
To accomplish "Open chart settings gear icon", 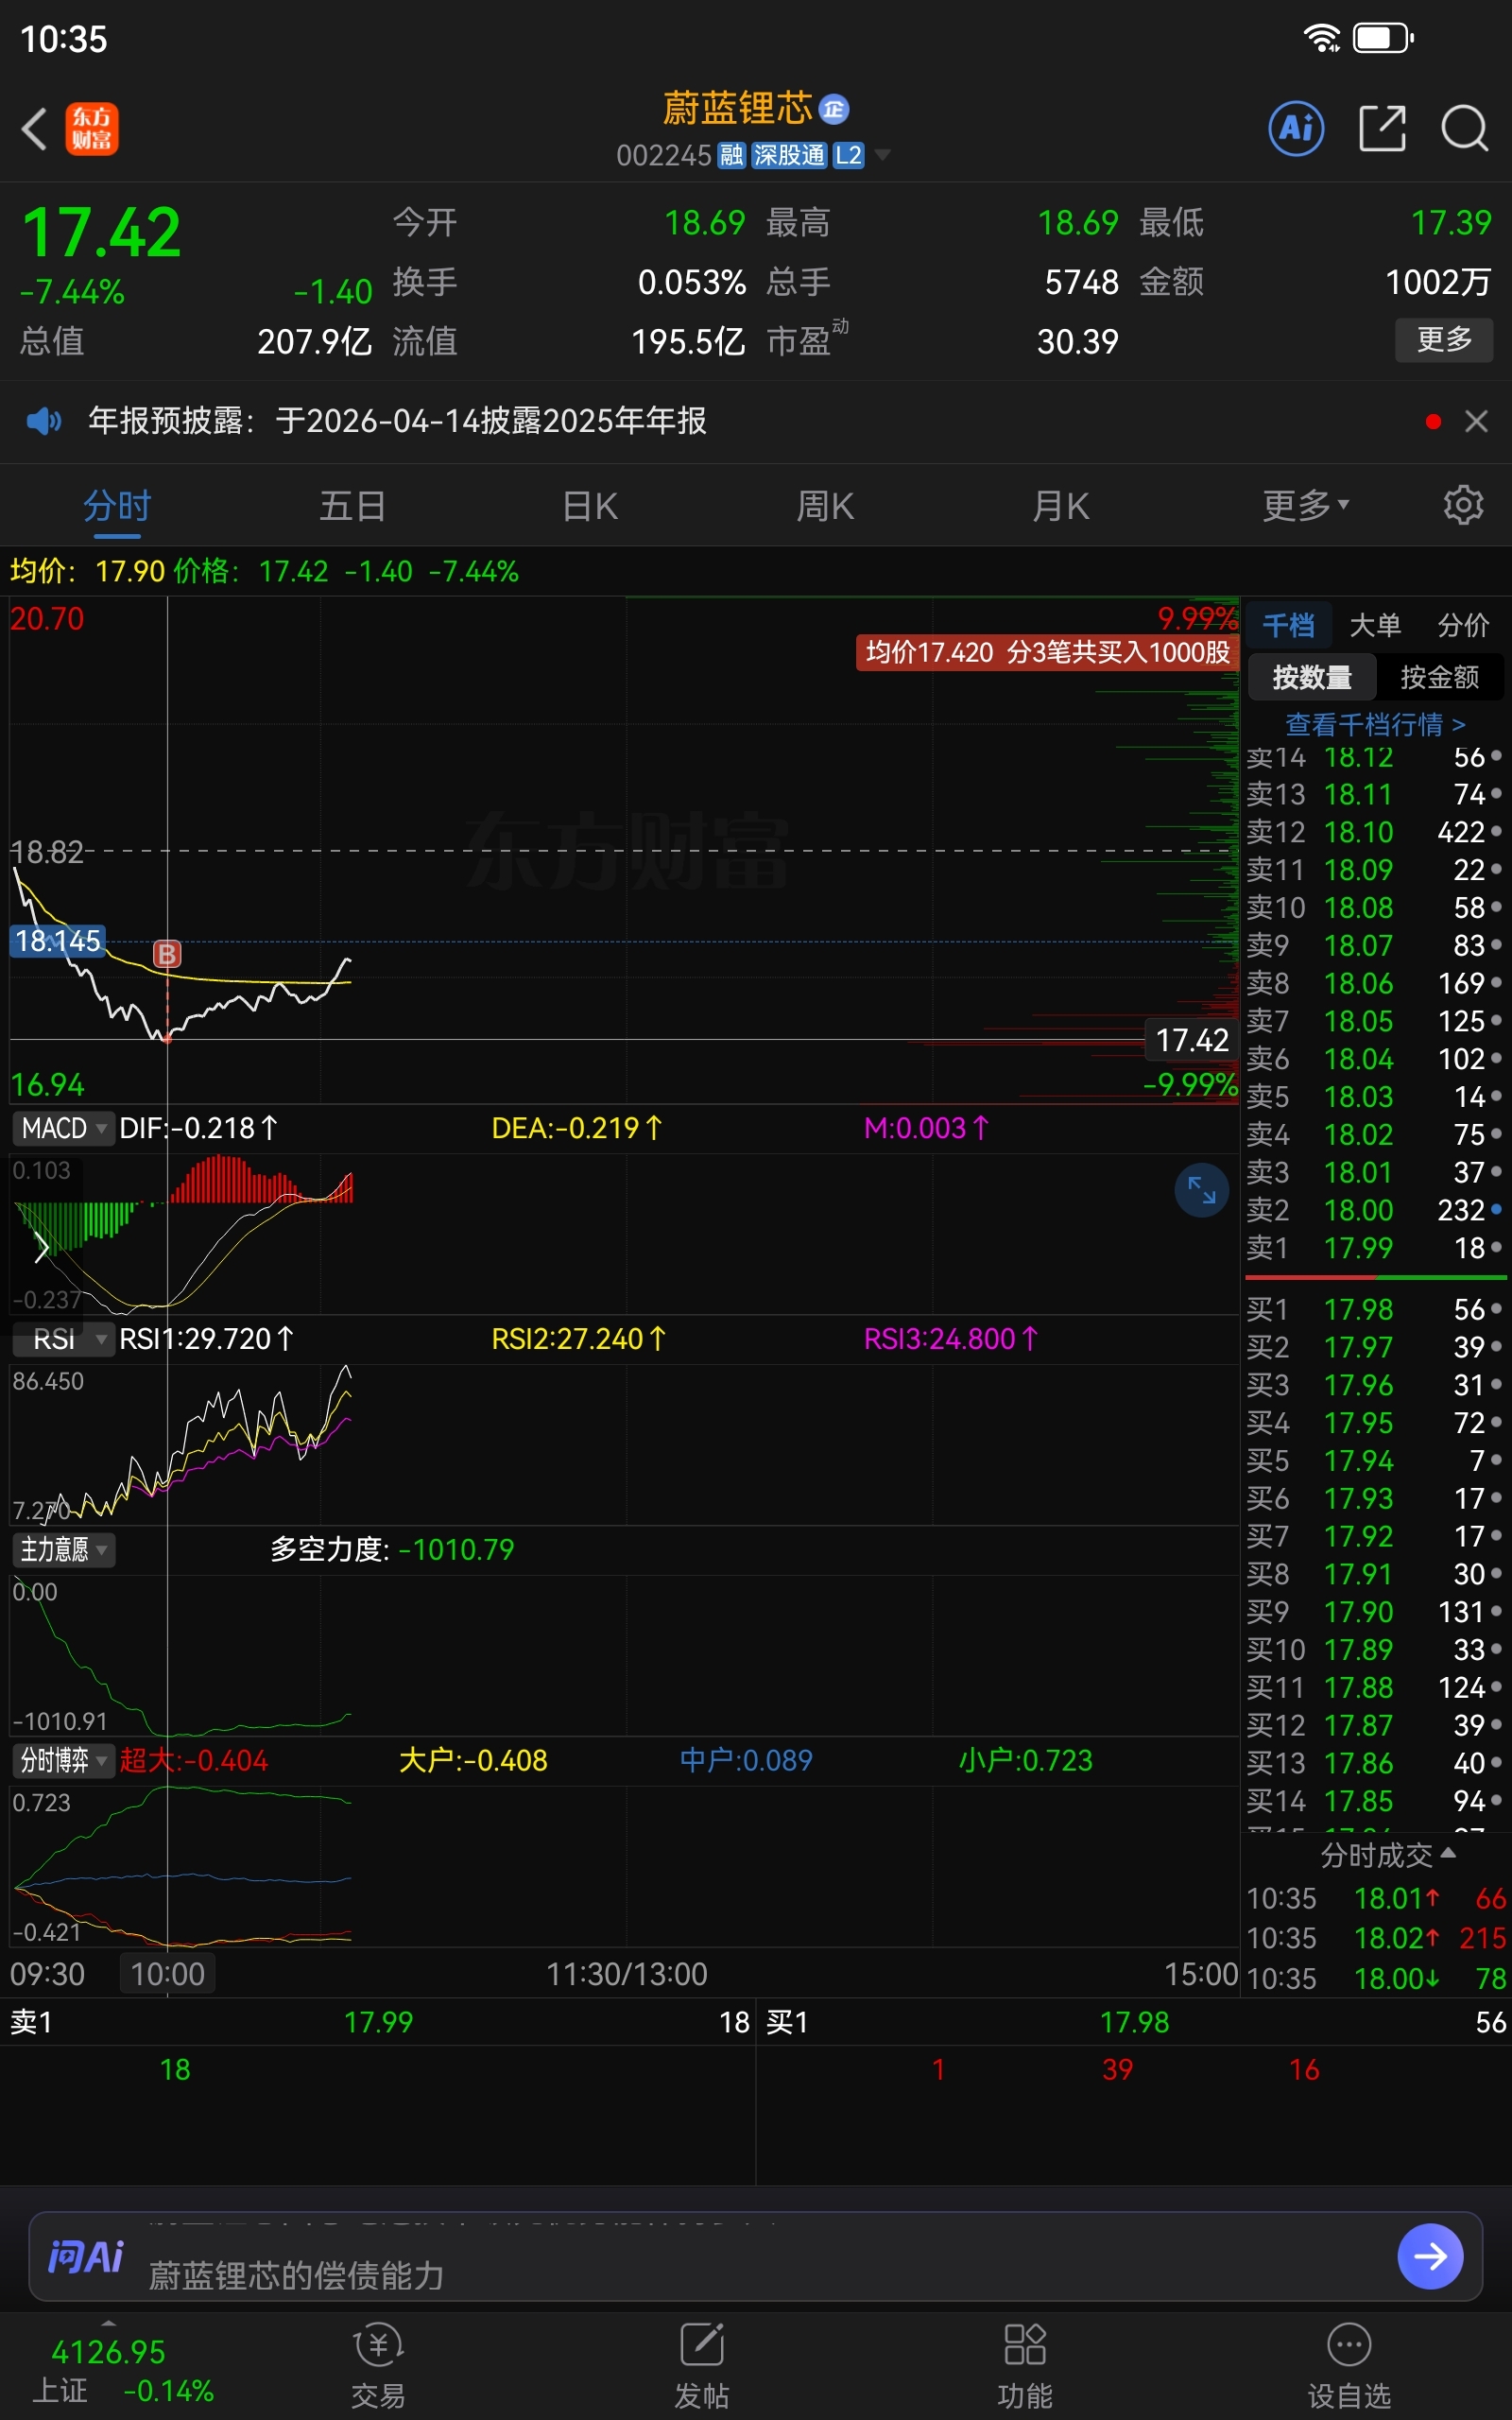I will (1463, 505).
